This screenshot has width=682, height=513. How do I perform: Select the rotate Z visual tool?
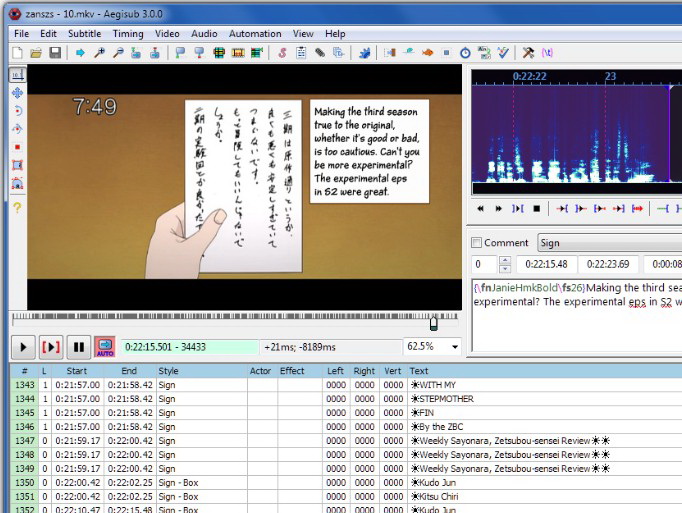[x=17, y=111]
